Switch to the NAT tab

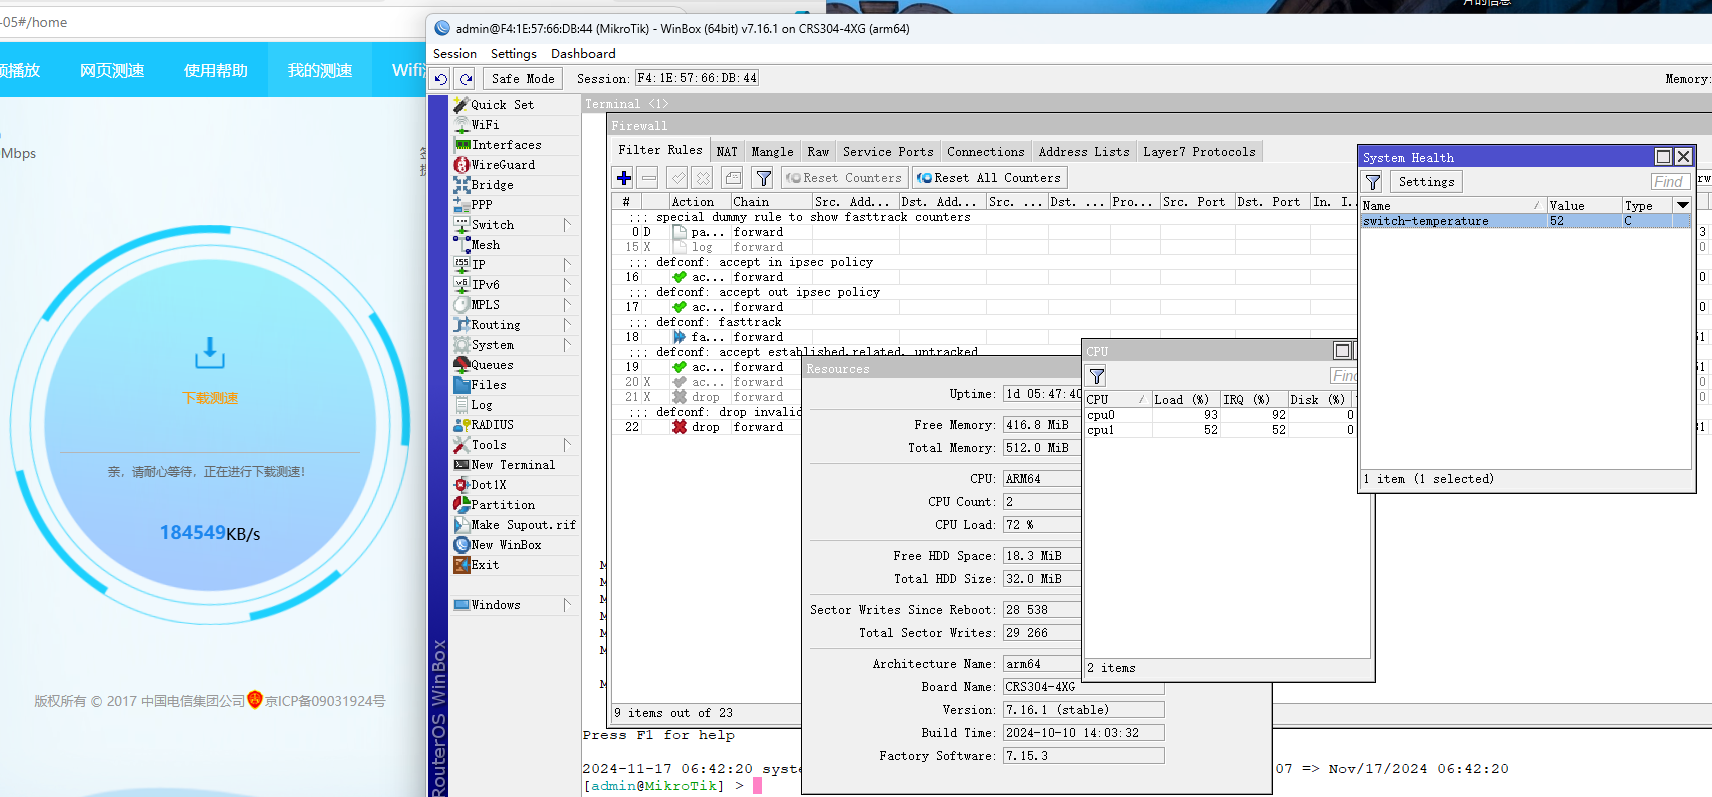[727, 152]
